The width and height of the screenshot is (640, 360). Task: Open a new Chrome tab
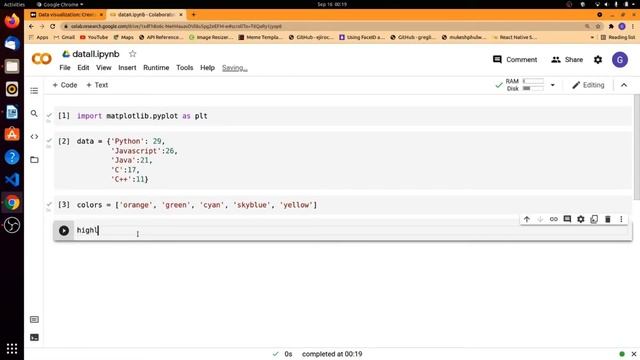tap(193, 14)
